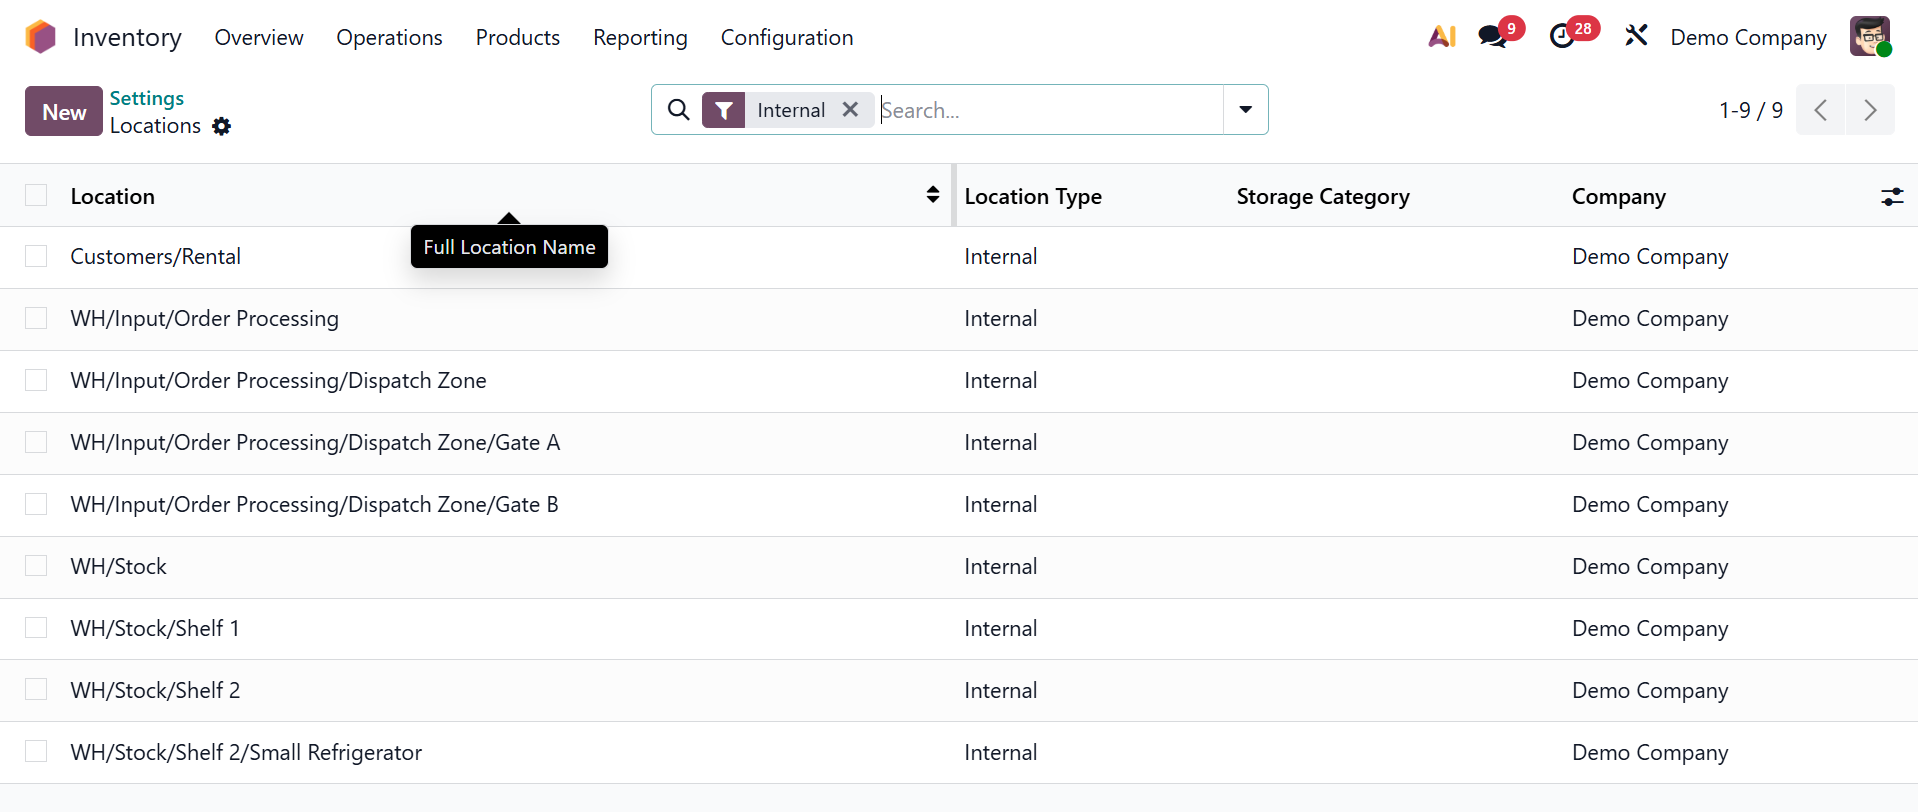The image size is (1918, 812).
Task: Check the Small Refrigerator row checkbox
Action: point(36,752)
